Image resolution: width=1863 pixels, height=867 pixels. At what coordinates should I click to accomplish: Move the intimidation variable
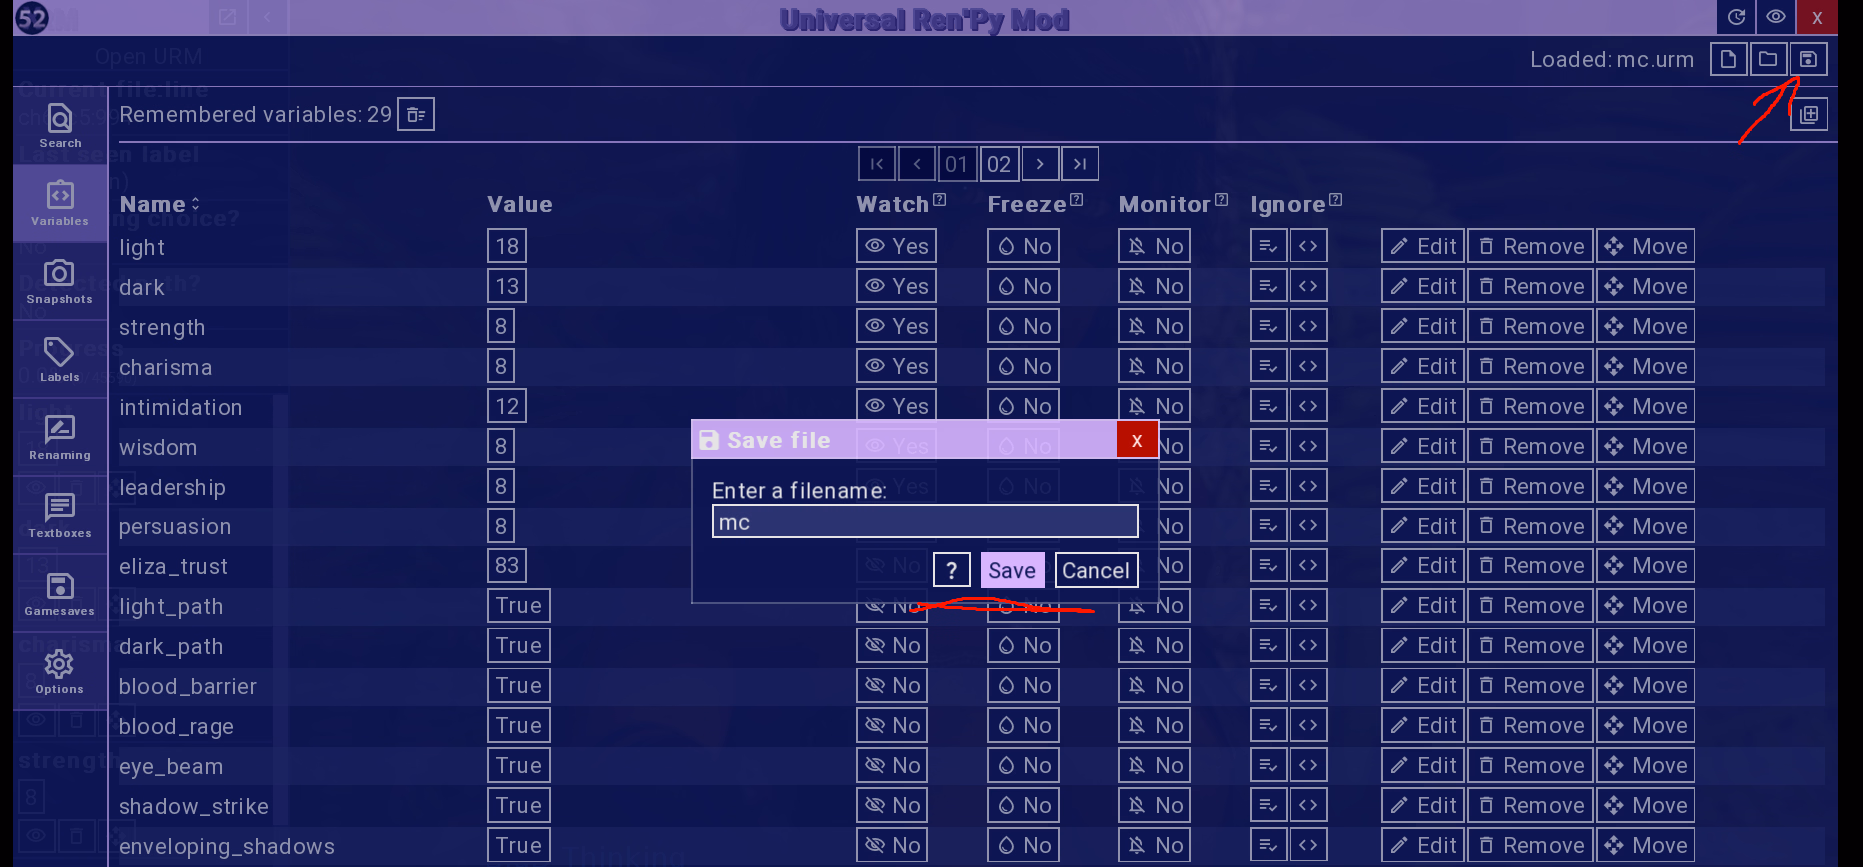point(1645,406)
